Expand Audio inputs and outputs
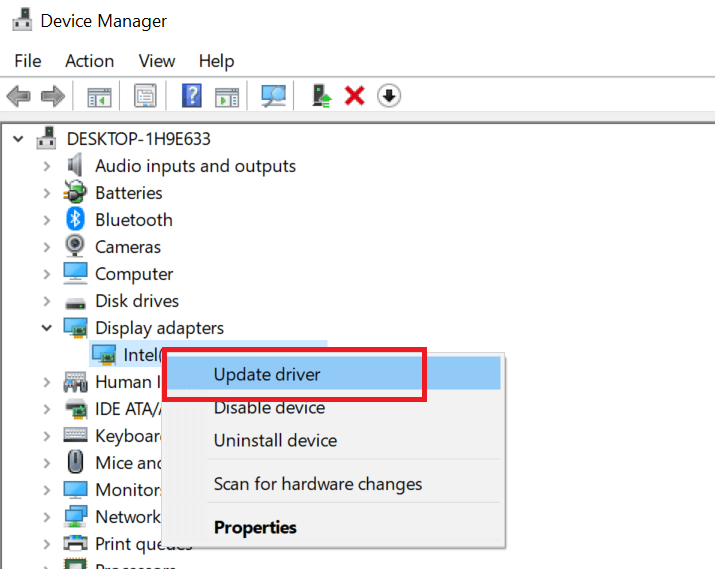Screen dimensions: 715x569 point(47,166)
